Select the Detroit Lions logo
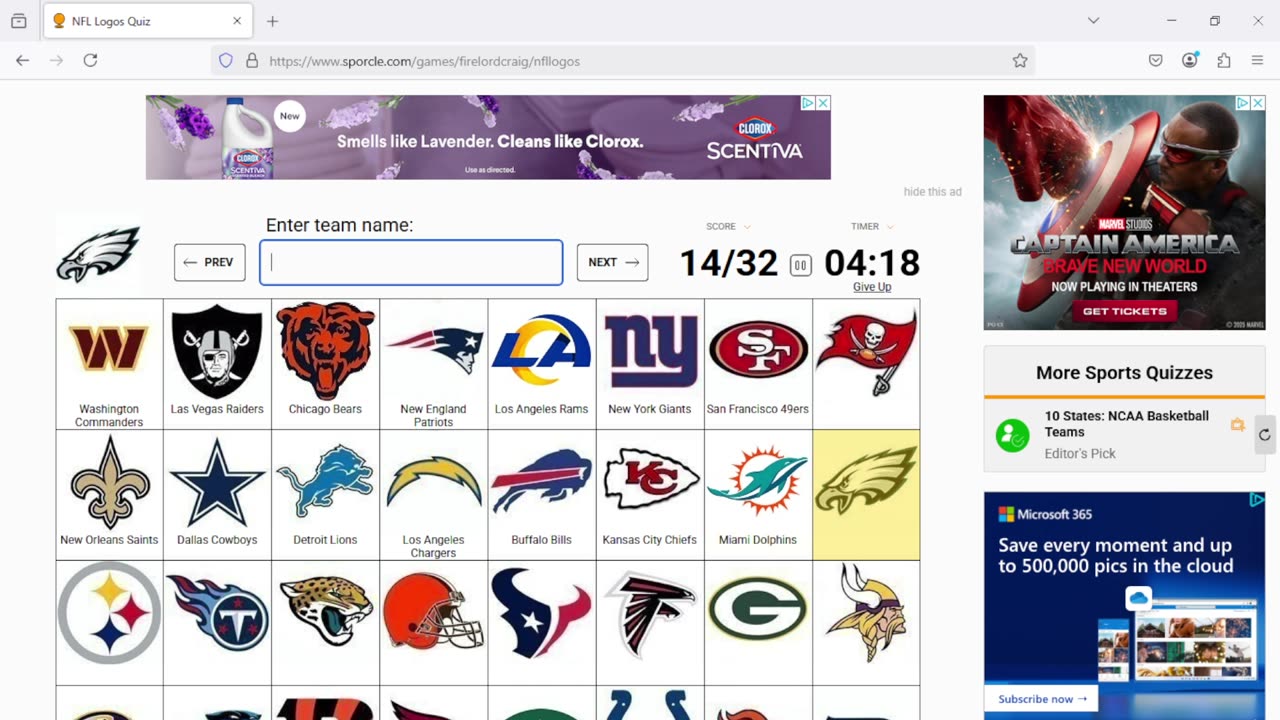 (325, 482)
